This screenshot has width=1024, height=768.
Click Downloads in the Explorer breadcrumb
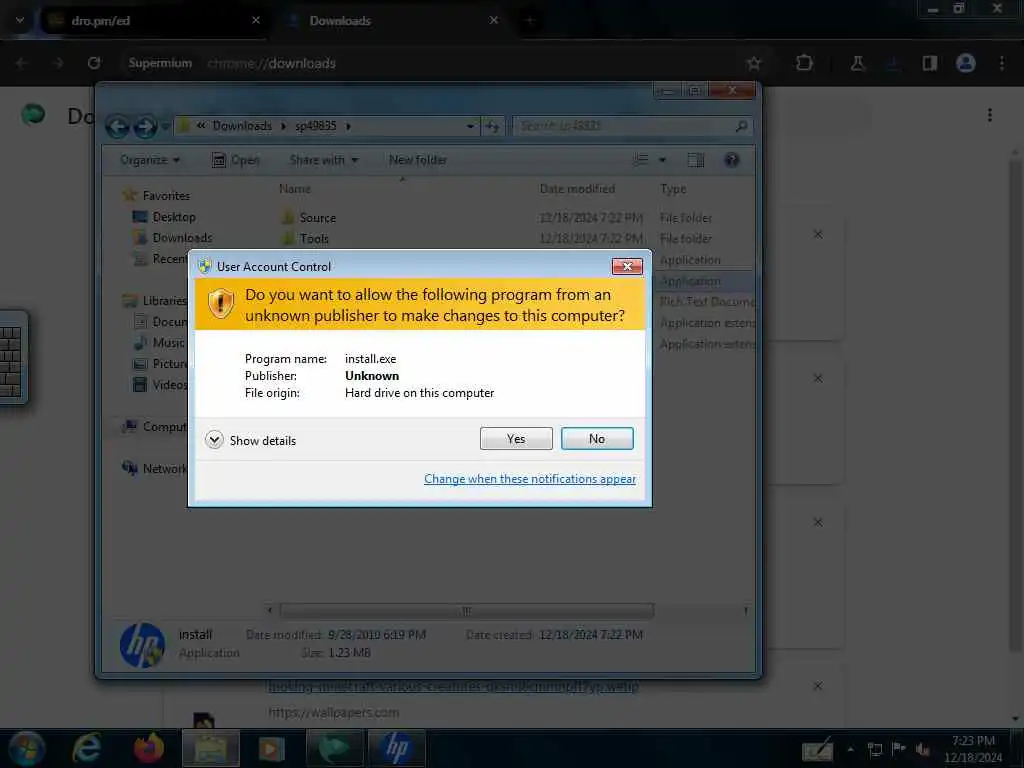[x=242, y=126]
